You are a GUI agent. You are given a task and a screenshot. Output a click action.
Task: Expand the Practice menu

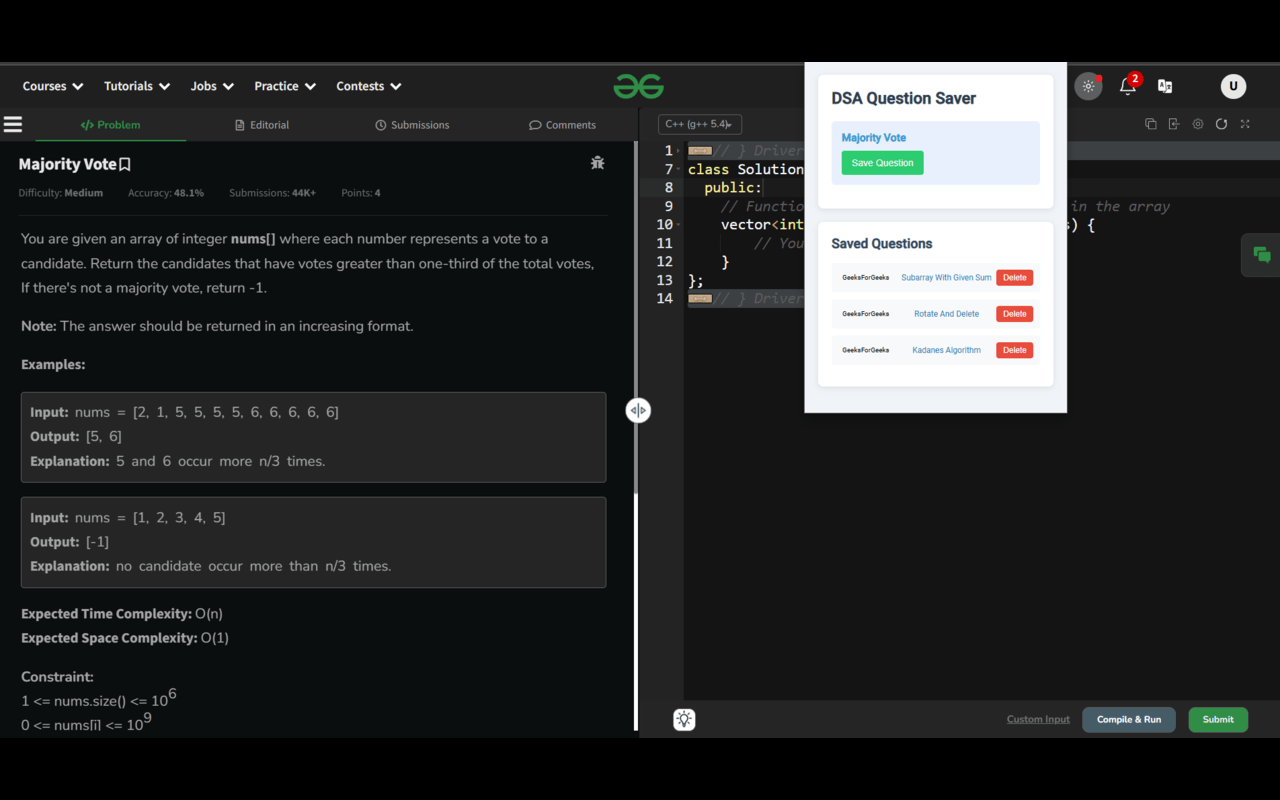pos(285,86)
